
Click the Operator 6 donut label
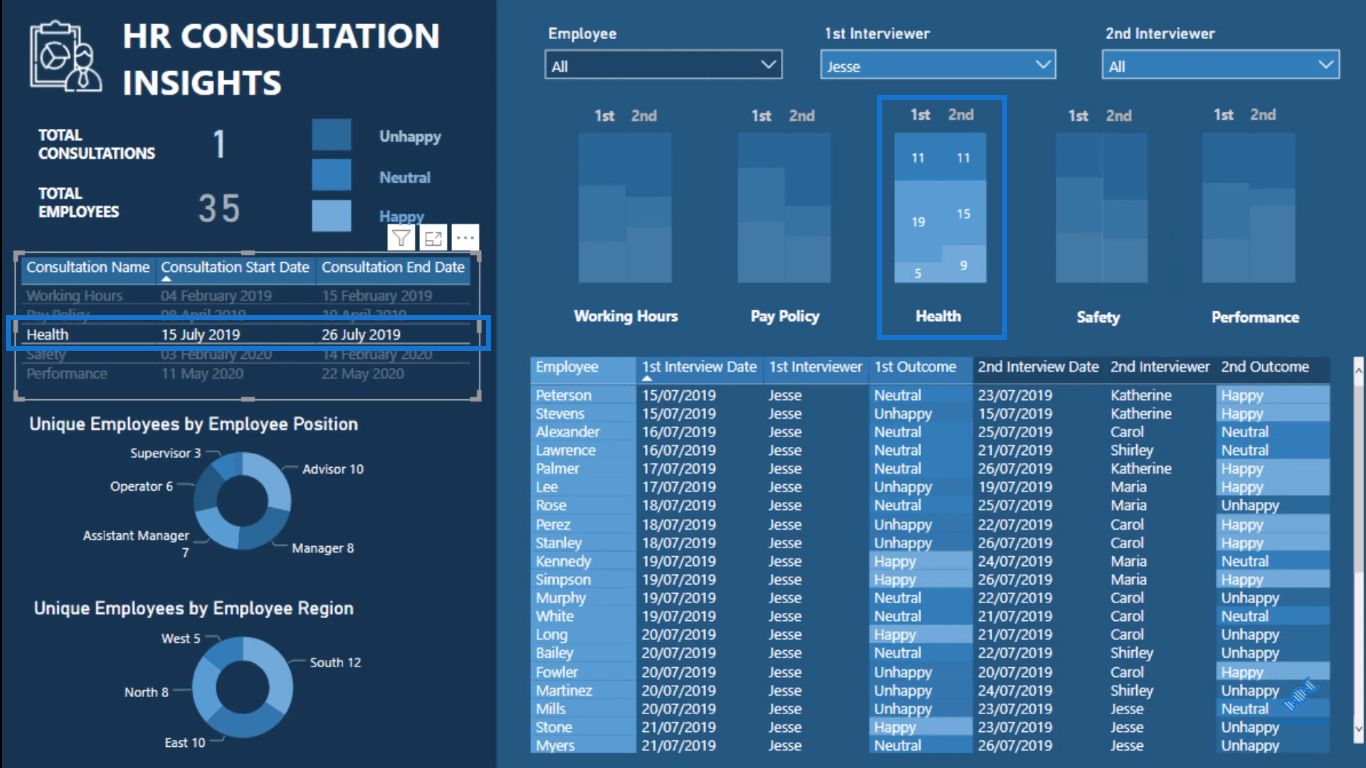tap(142, 486)
